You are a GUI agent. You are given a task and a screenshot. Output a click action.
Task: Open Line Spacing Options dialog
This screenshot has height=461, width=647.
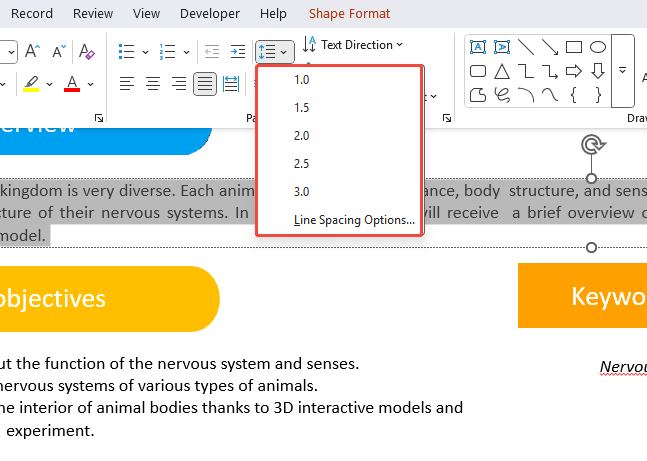(x=340, y=220)
